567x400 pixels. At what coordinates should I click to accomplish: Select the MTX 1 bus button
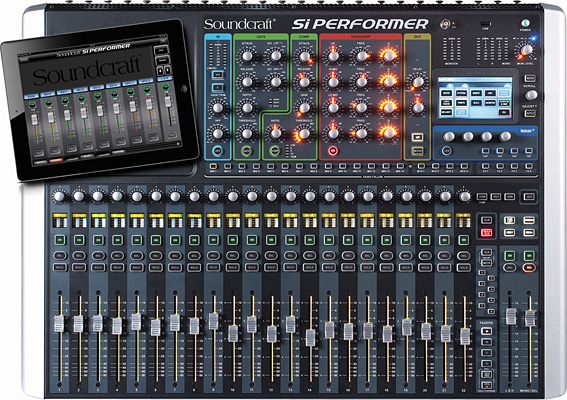[421, 166]
